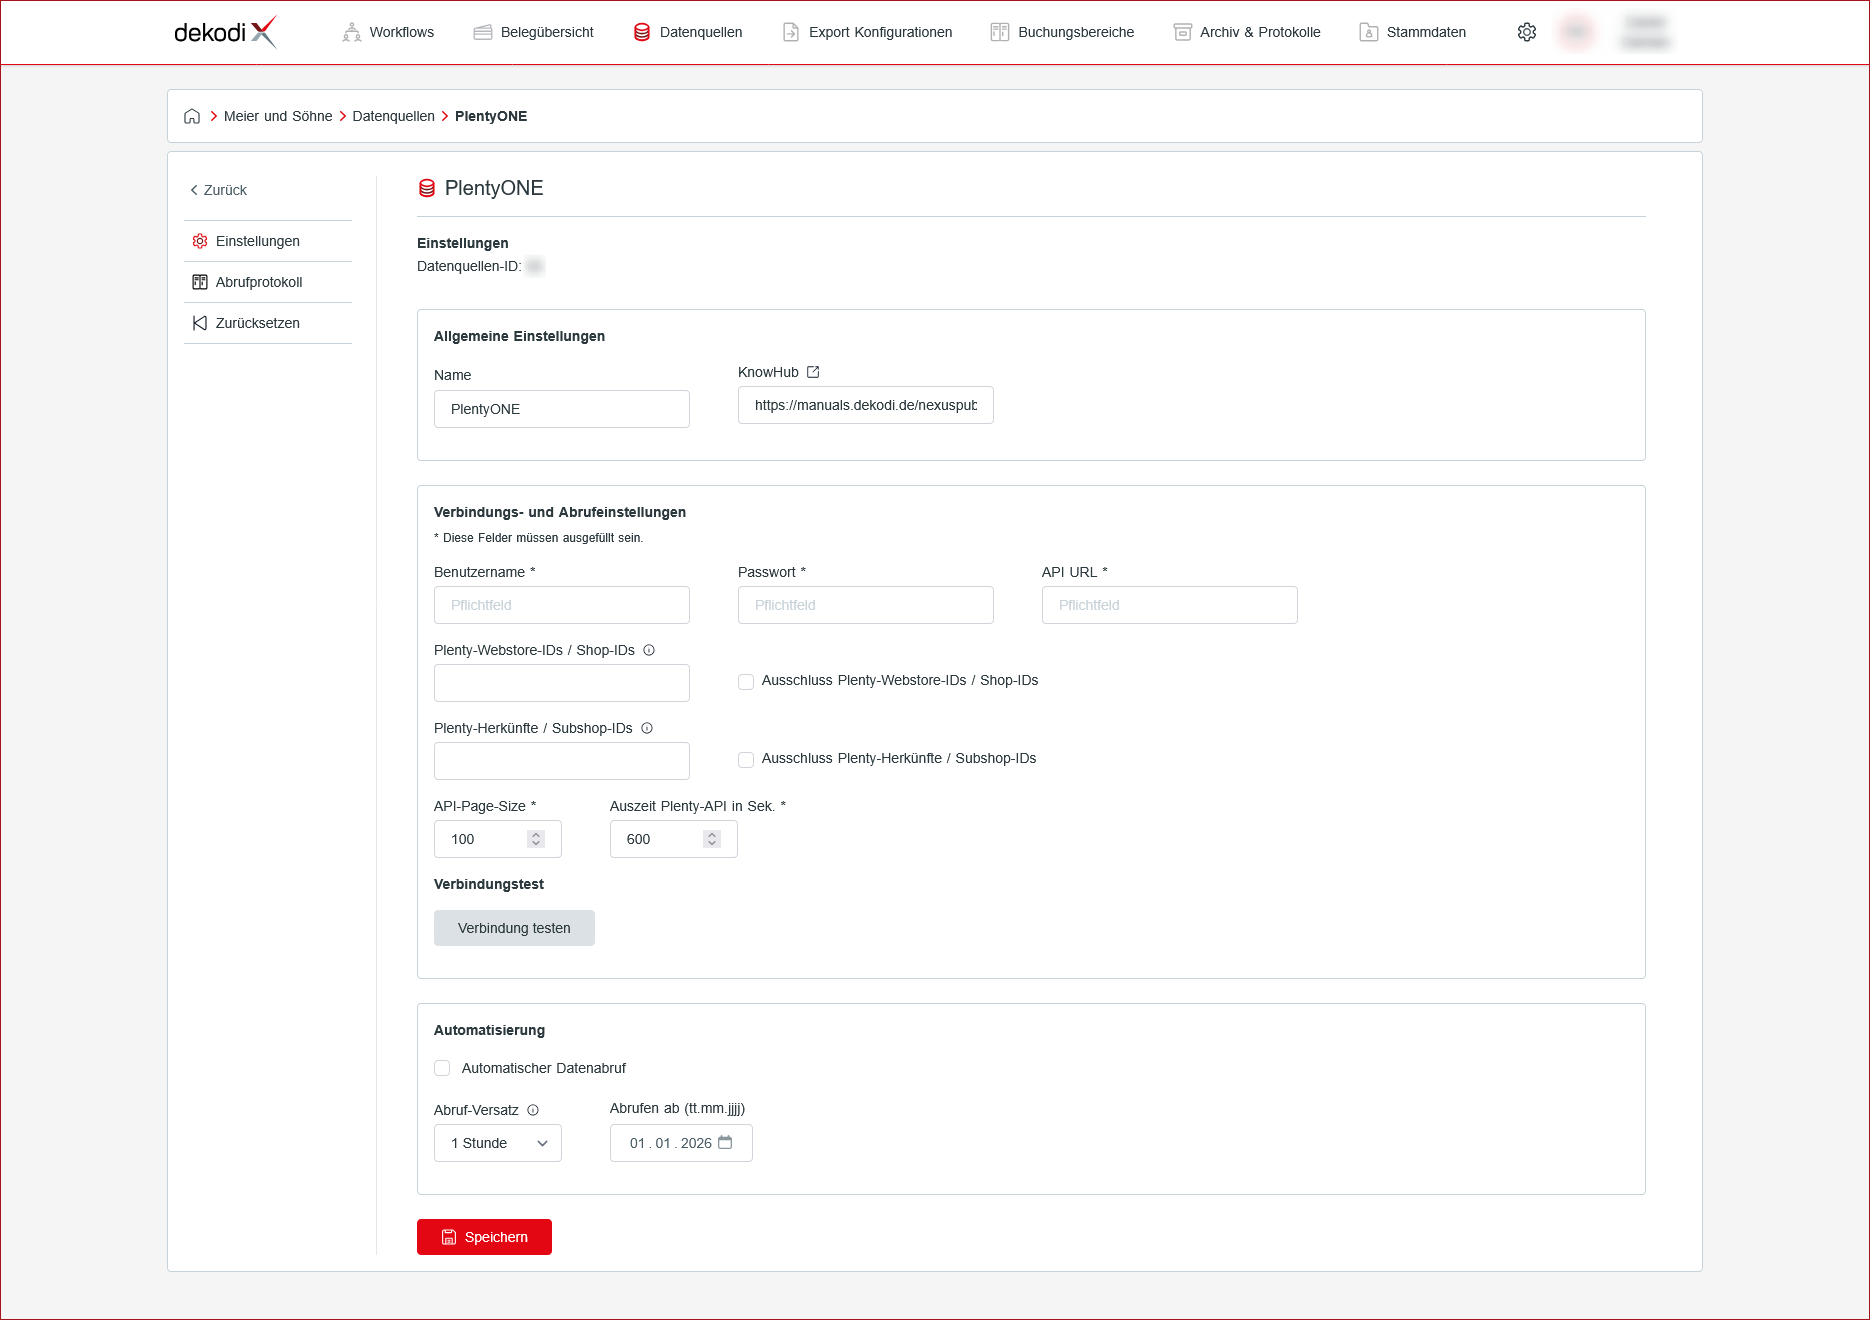The height and width of the screenshot is (1320, 1870).
Task: Click the blurred user name
Action: tap(1645, 32)
